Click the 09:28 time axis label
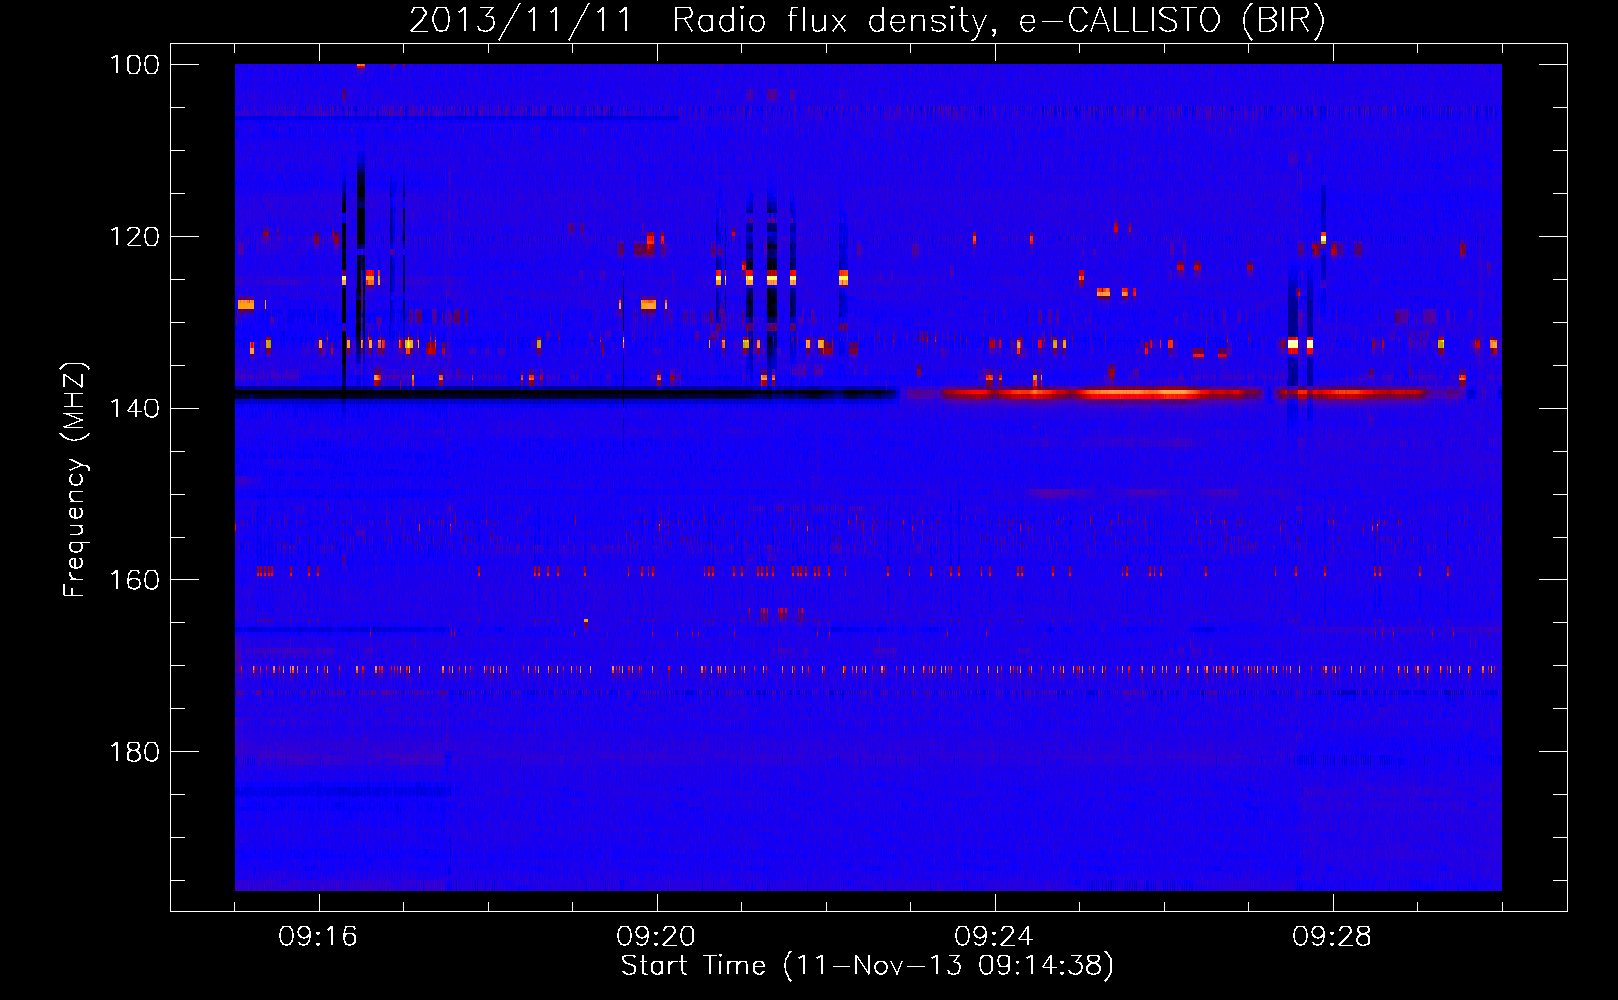This screenshot has height=1000, width=1618. click(1332, 936)
